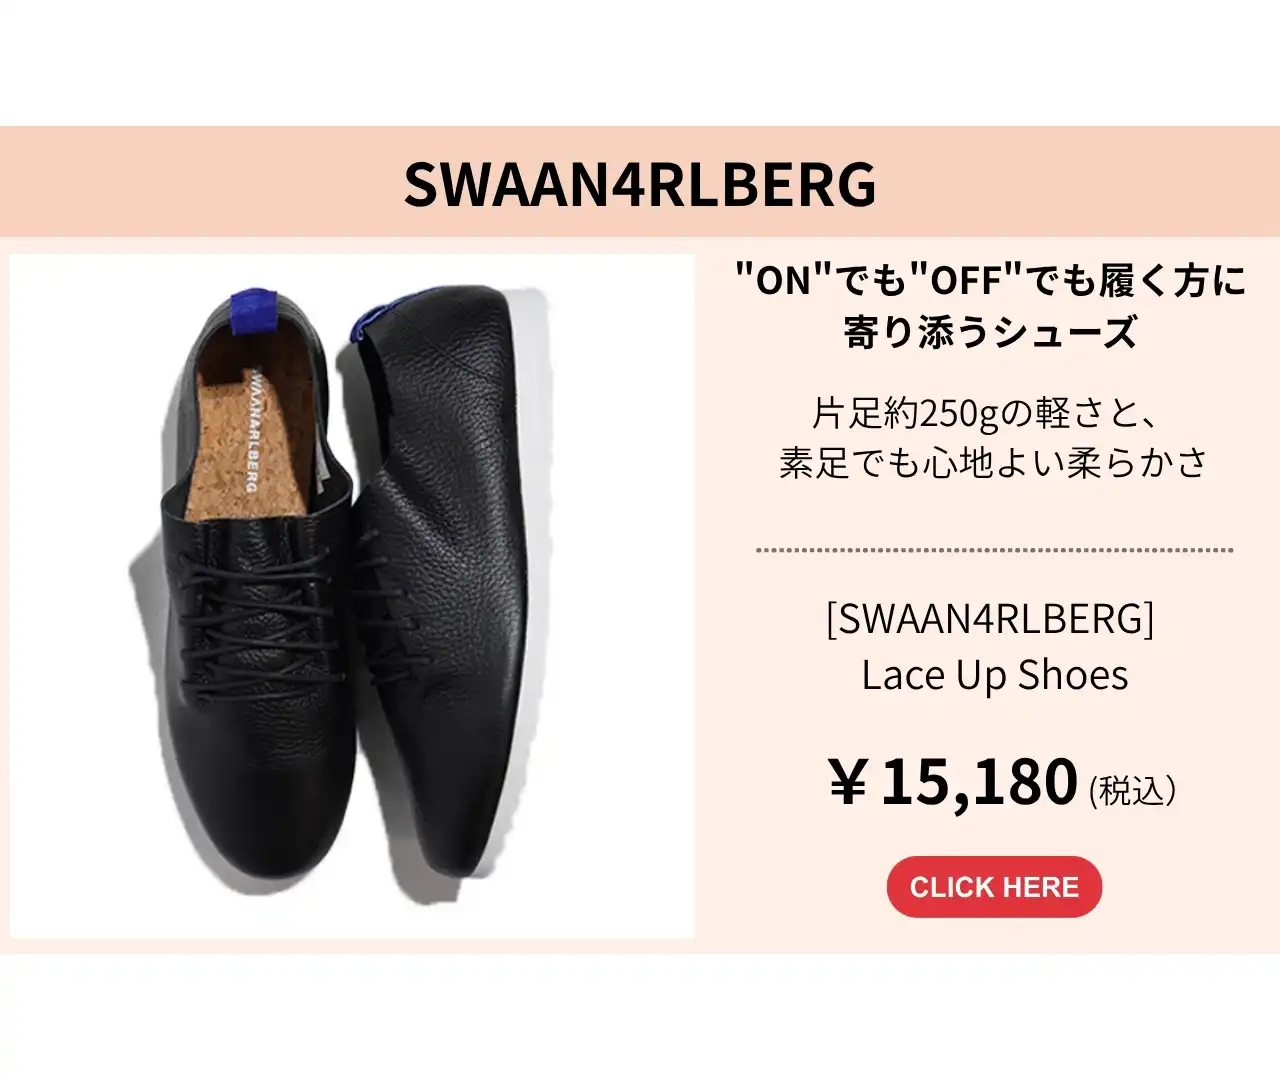Click the "ON"でも"OFF"でも履く方に headline line

point(990,281)
